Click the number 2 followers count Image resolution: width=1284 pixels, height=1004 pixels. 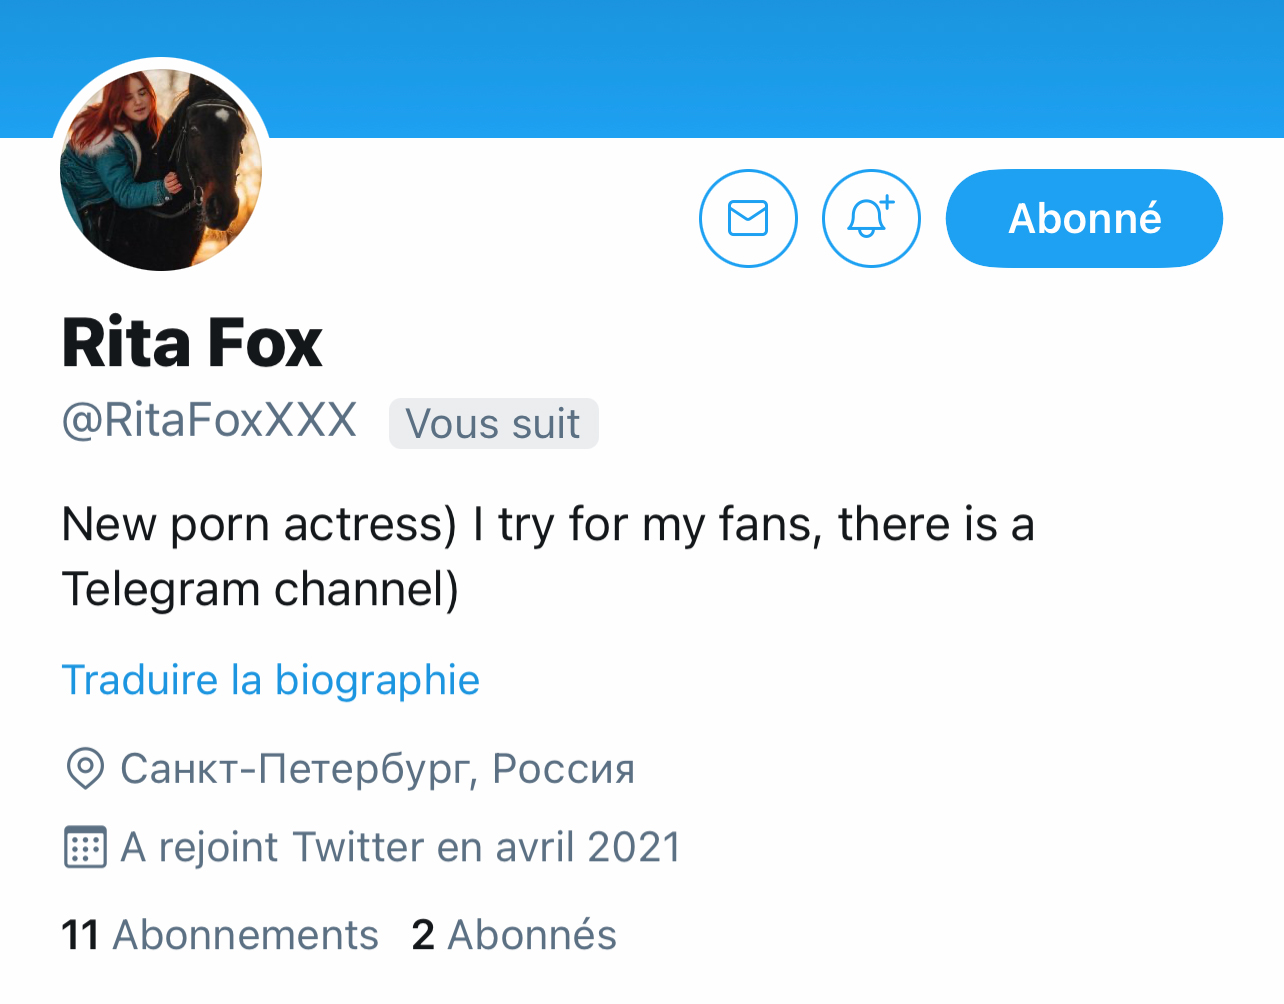coord(423,935)
